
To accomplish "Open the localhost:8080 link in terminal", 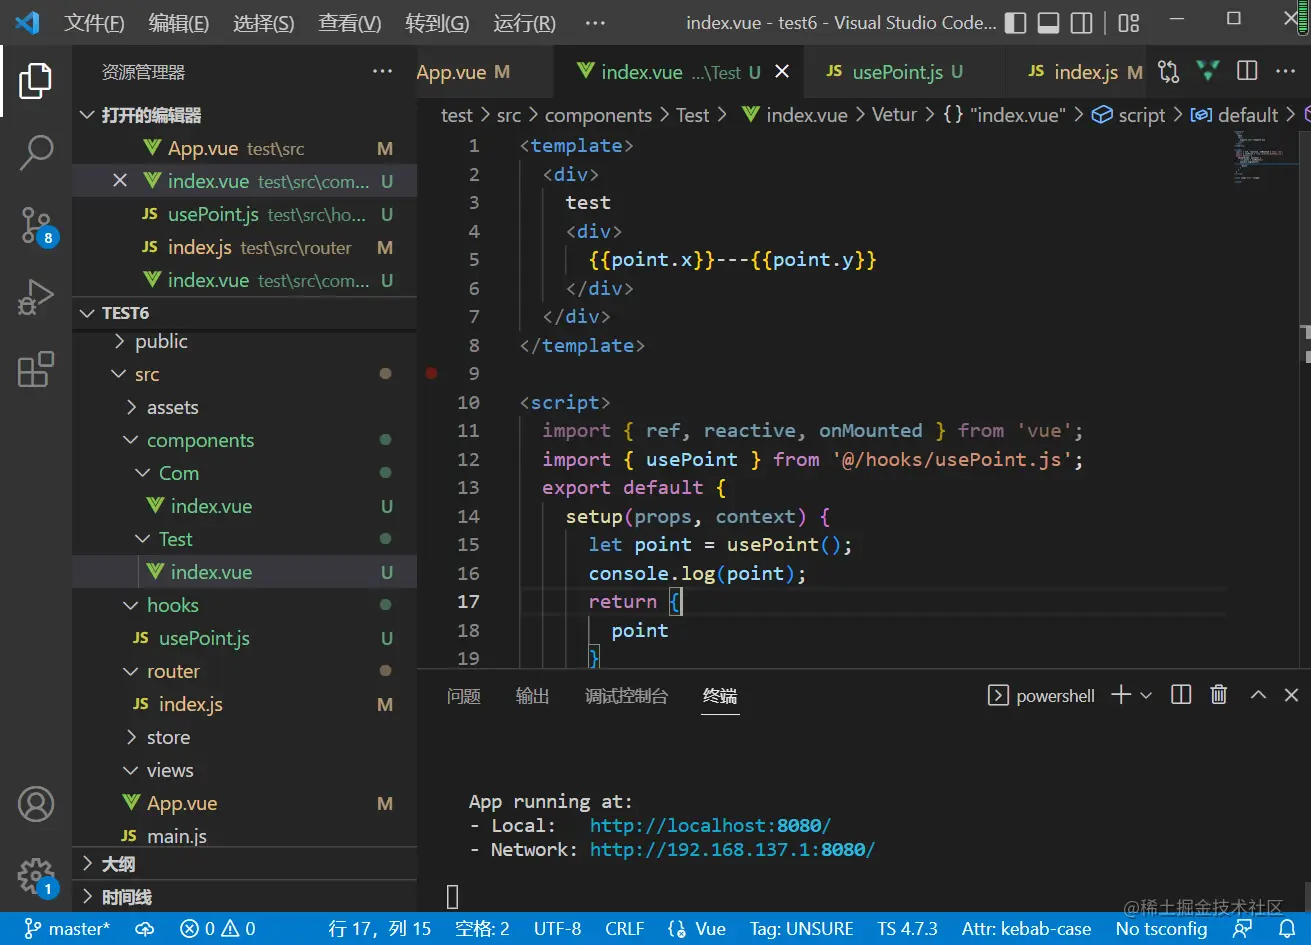I will click(710, 826).
